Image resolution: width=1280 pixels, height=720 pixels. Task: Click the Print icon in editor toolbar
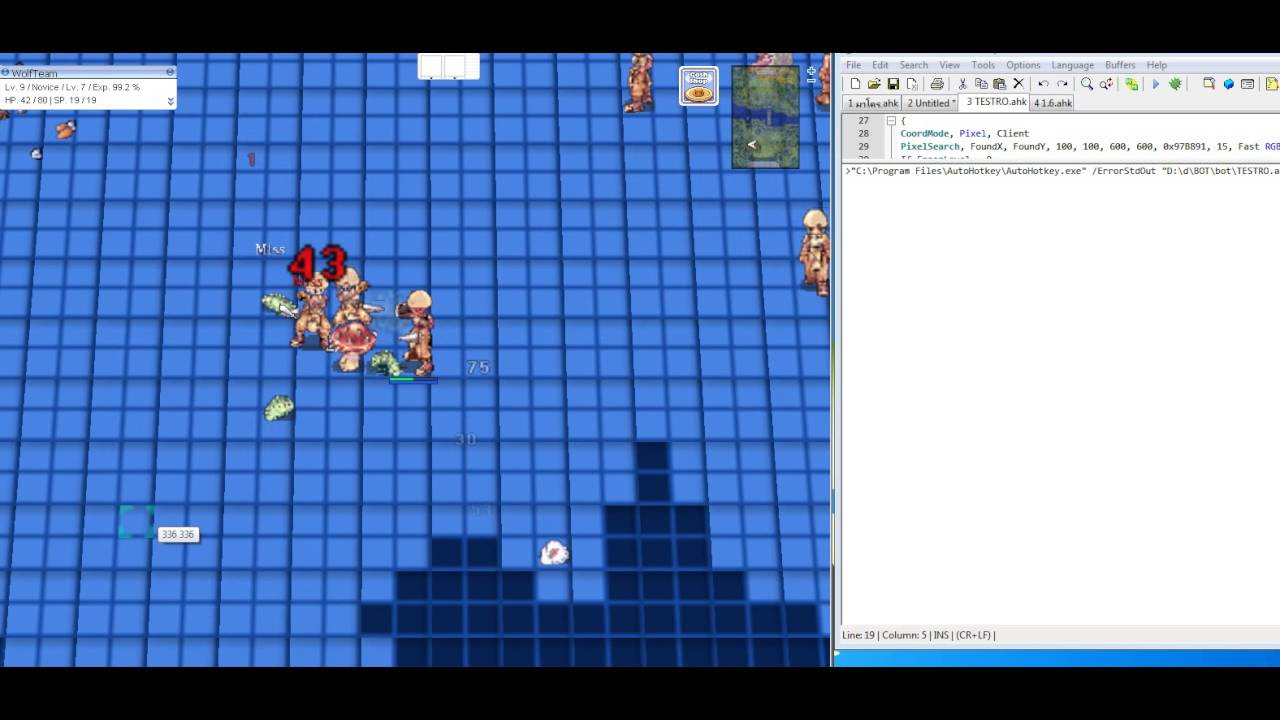[x=937, y=84]
